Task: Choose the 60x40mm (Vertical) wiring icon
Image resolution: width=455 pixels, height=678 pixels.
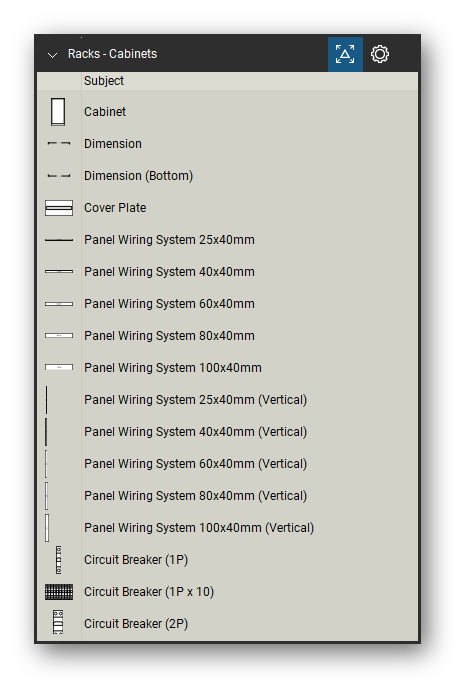Action: click(x=46, y=464)
